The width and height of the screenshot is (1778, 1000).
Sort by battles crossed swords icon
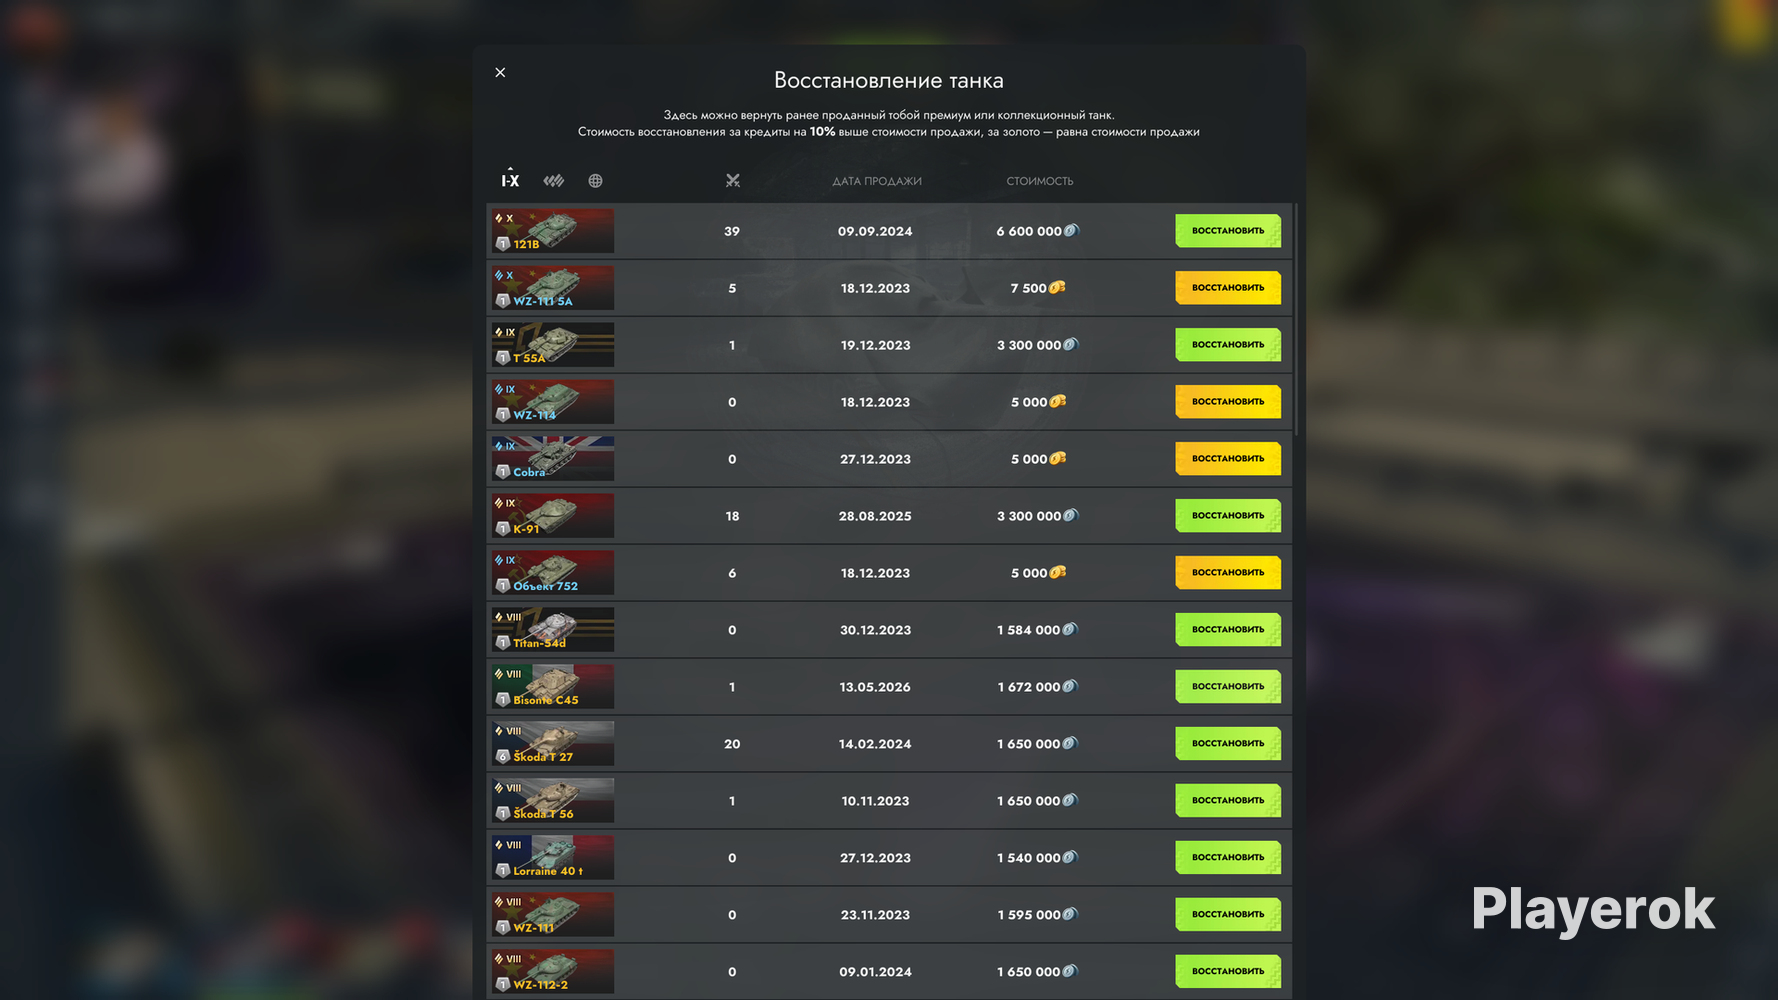pyautogui.click(x=732, y=181)
